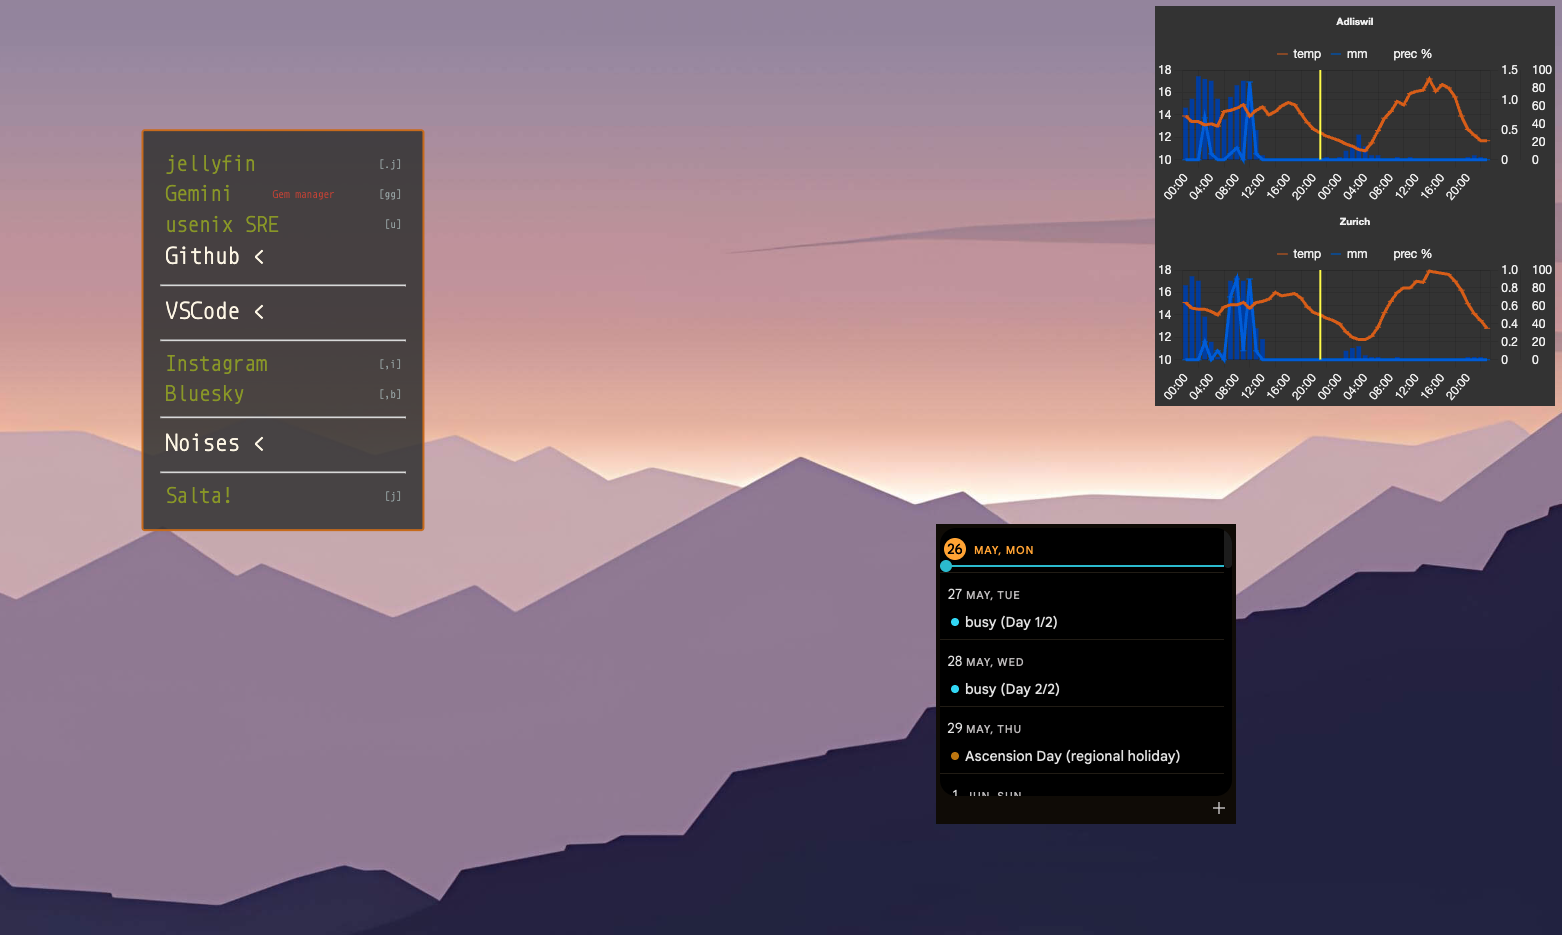This screenshot has width=1562, height=935.
Task: Select the 28 MAY, WED date header
Action: (985, 662)
